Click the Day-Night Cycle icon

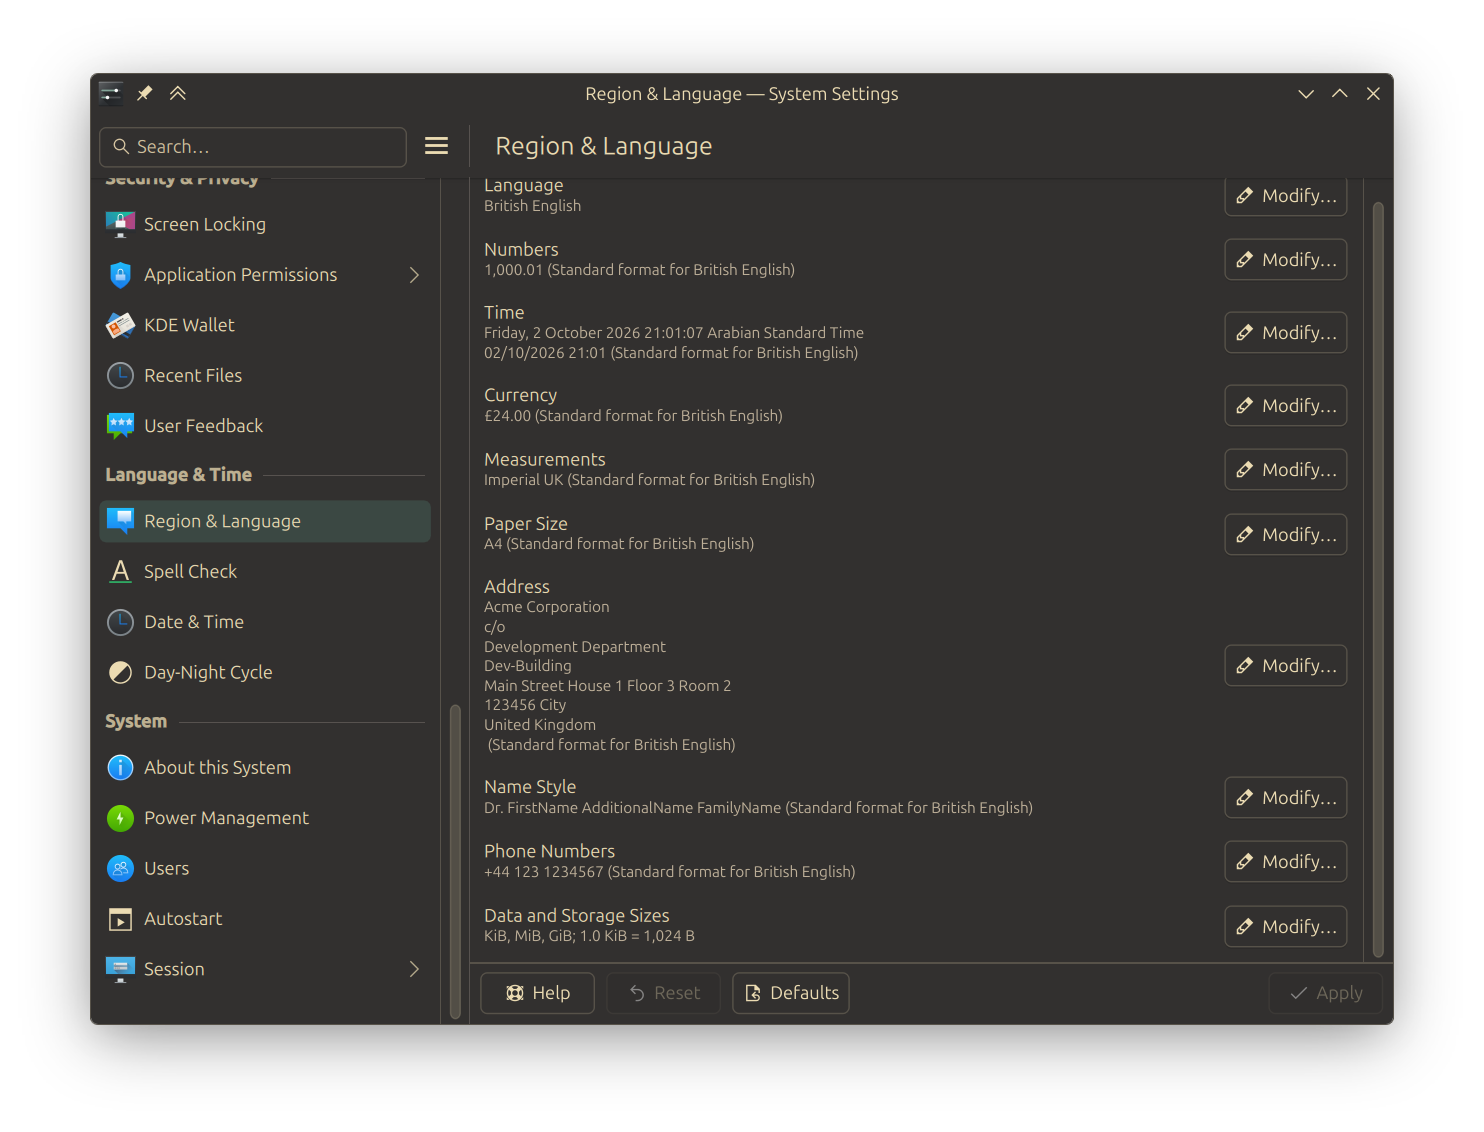coord(120,672)
